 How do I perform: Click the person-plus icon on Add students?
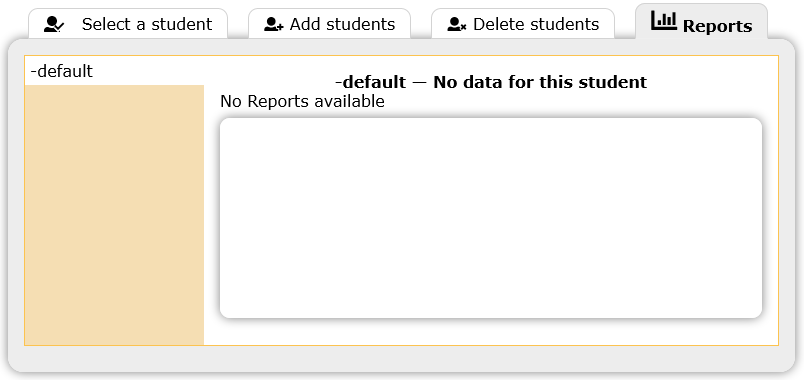[x=274, y=25]
